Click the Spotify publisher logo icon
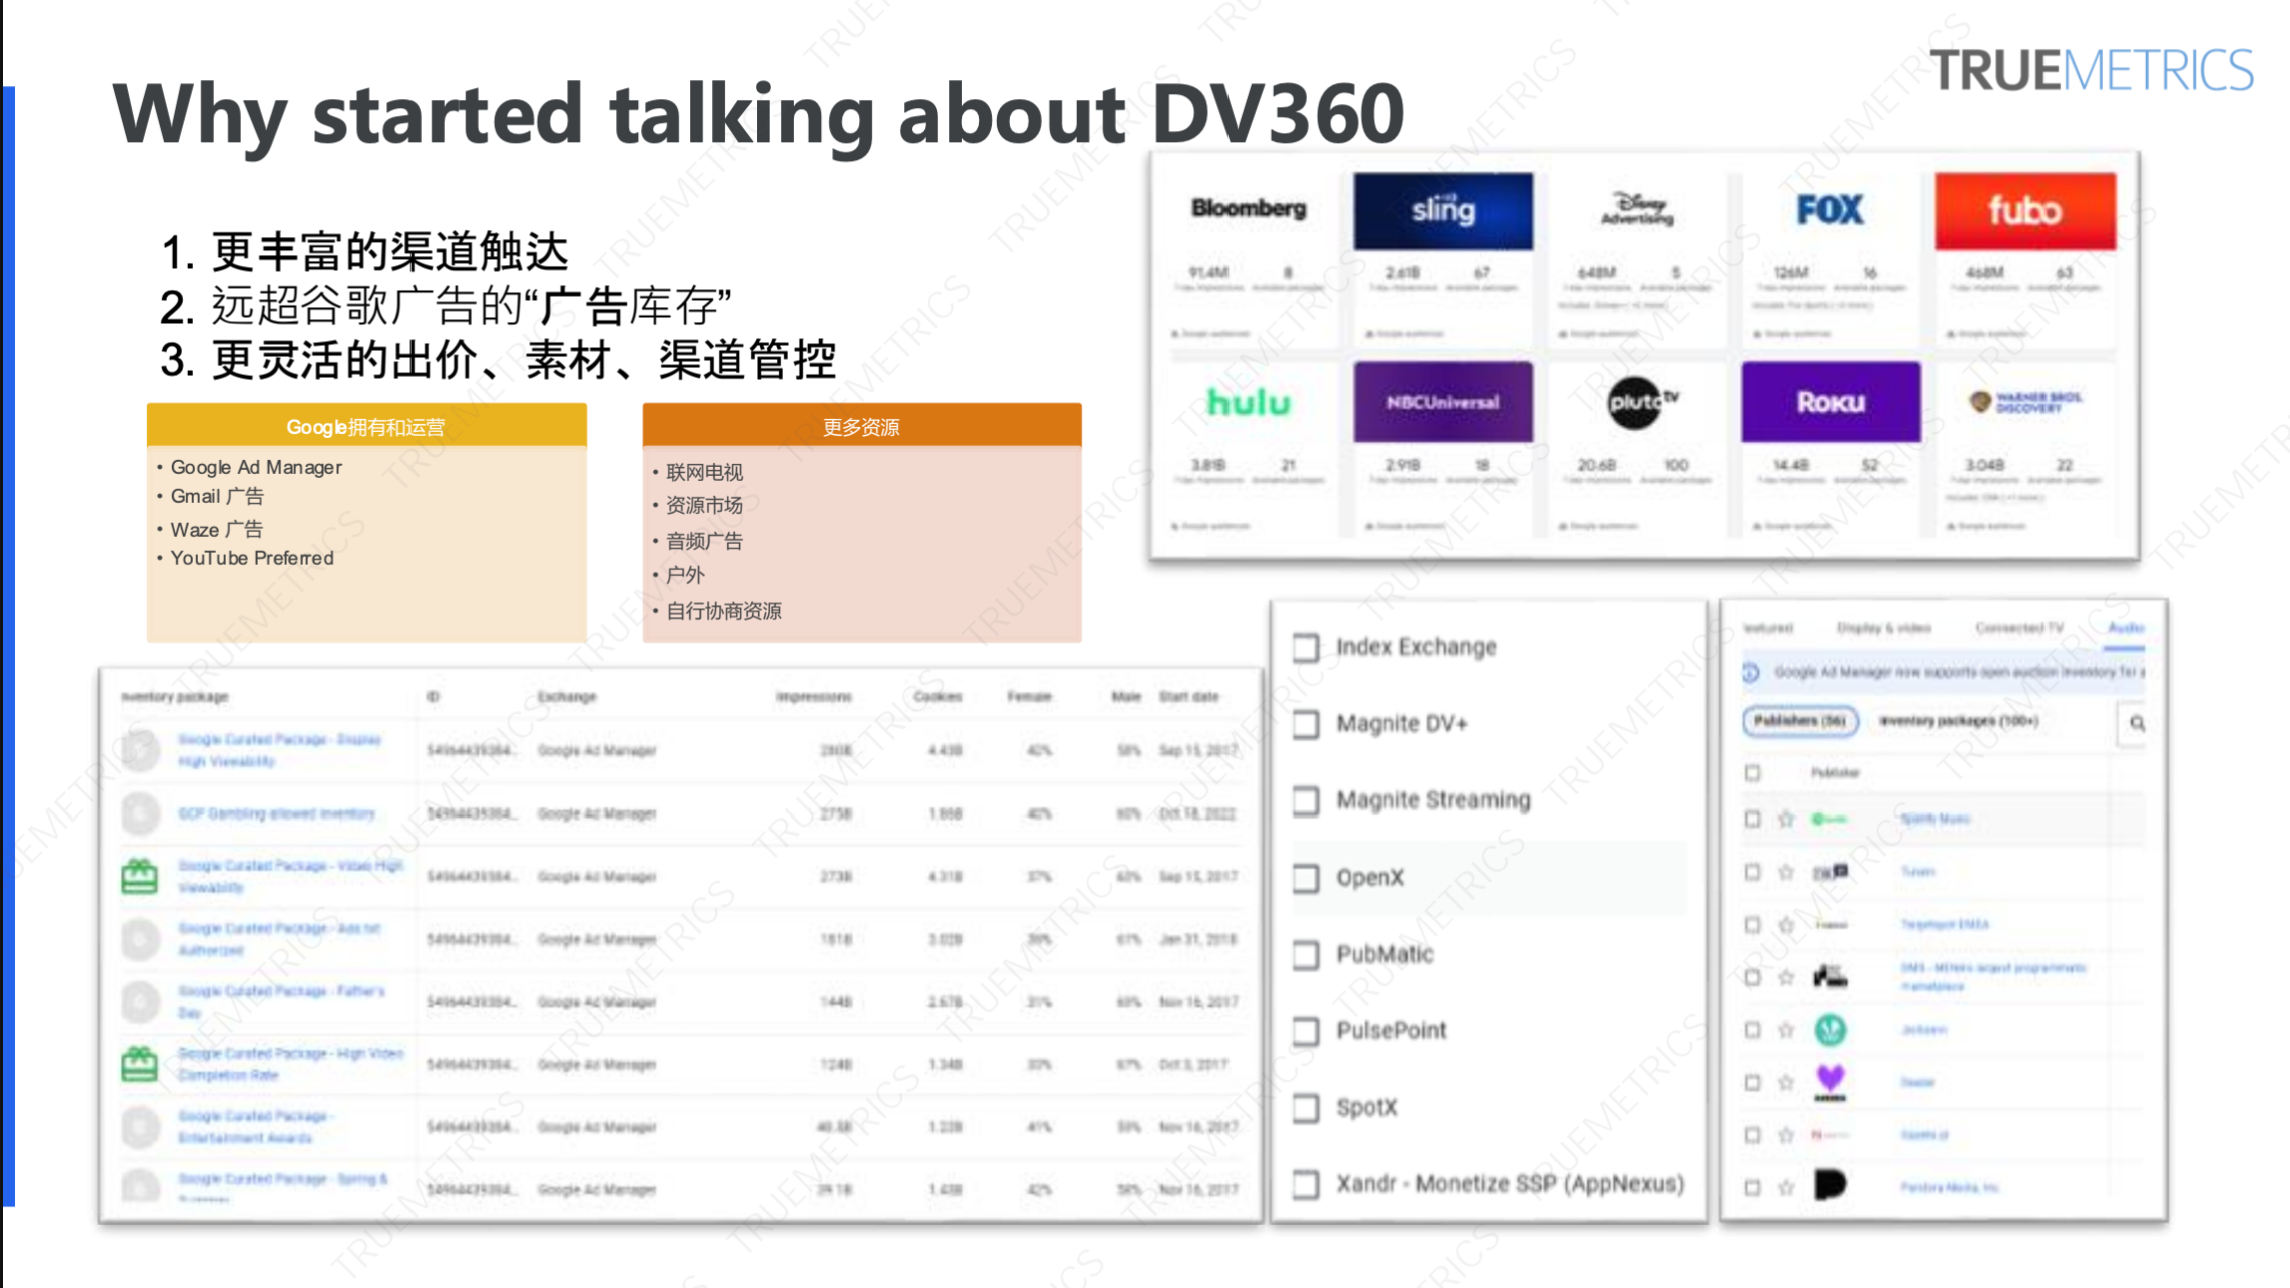 point(1826,818)
